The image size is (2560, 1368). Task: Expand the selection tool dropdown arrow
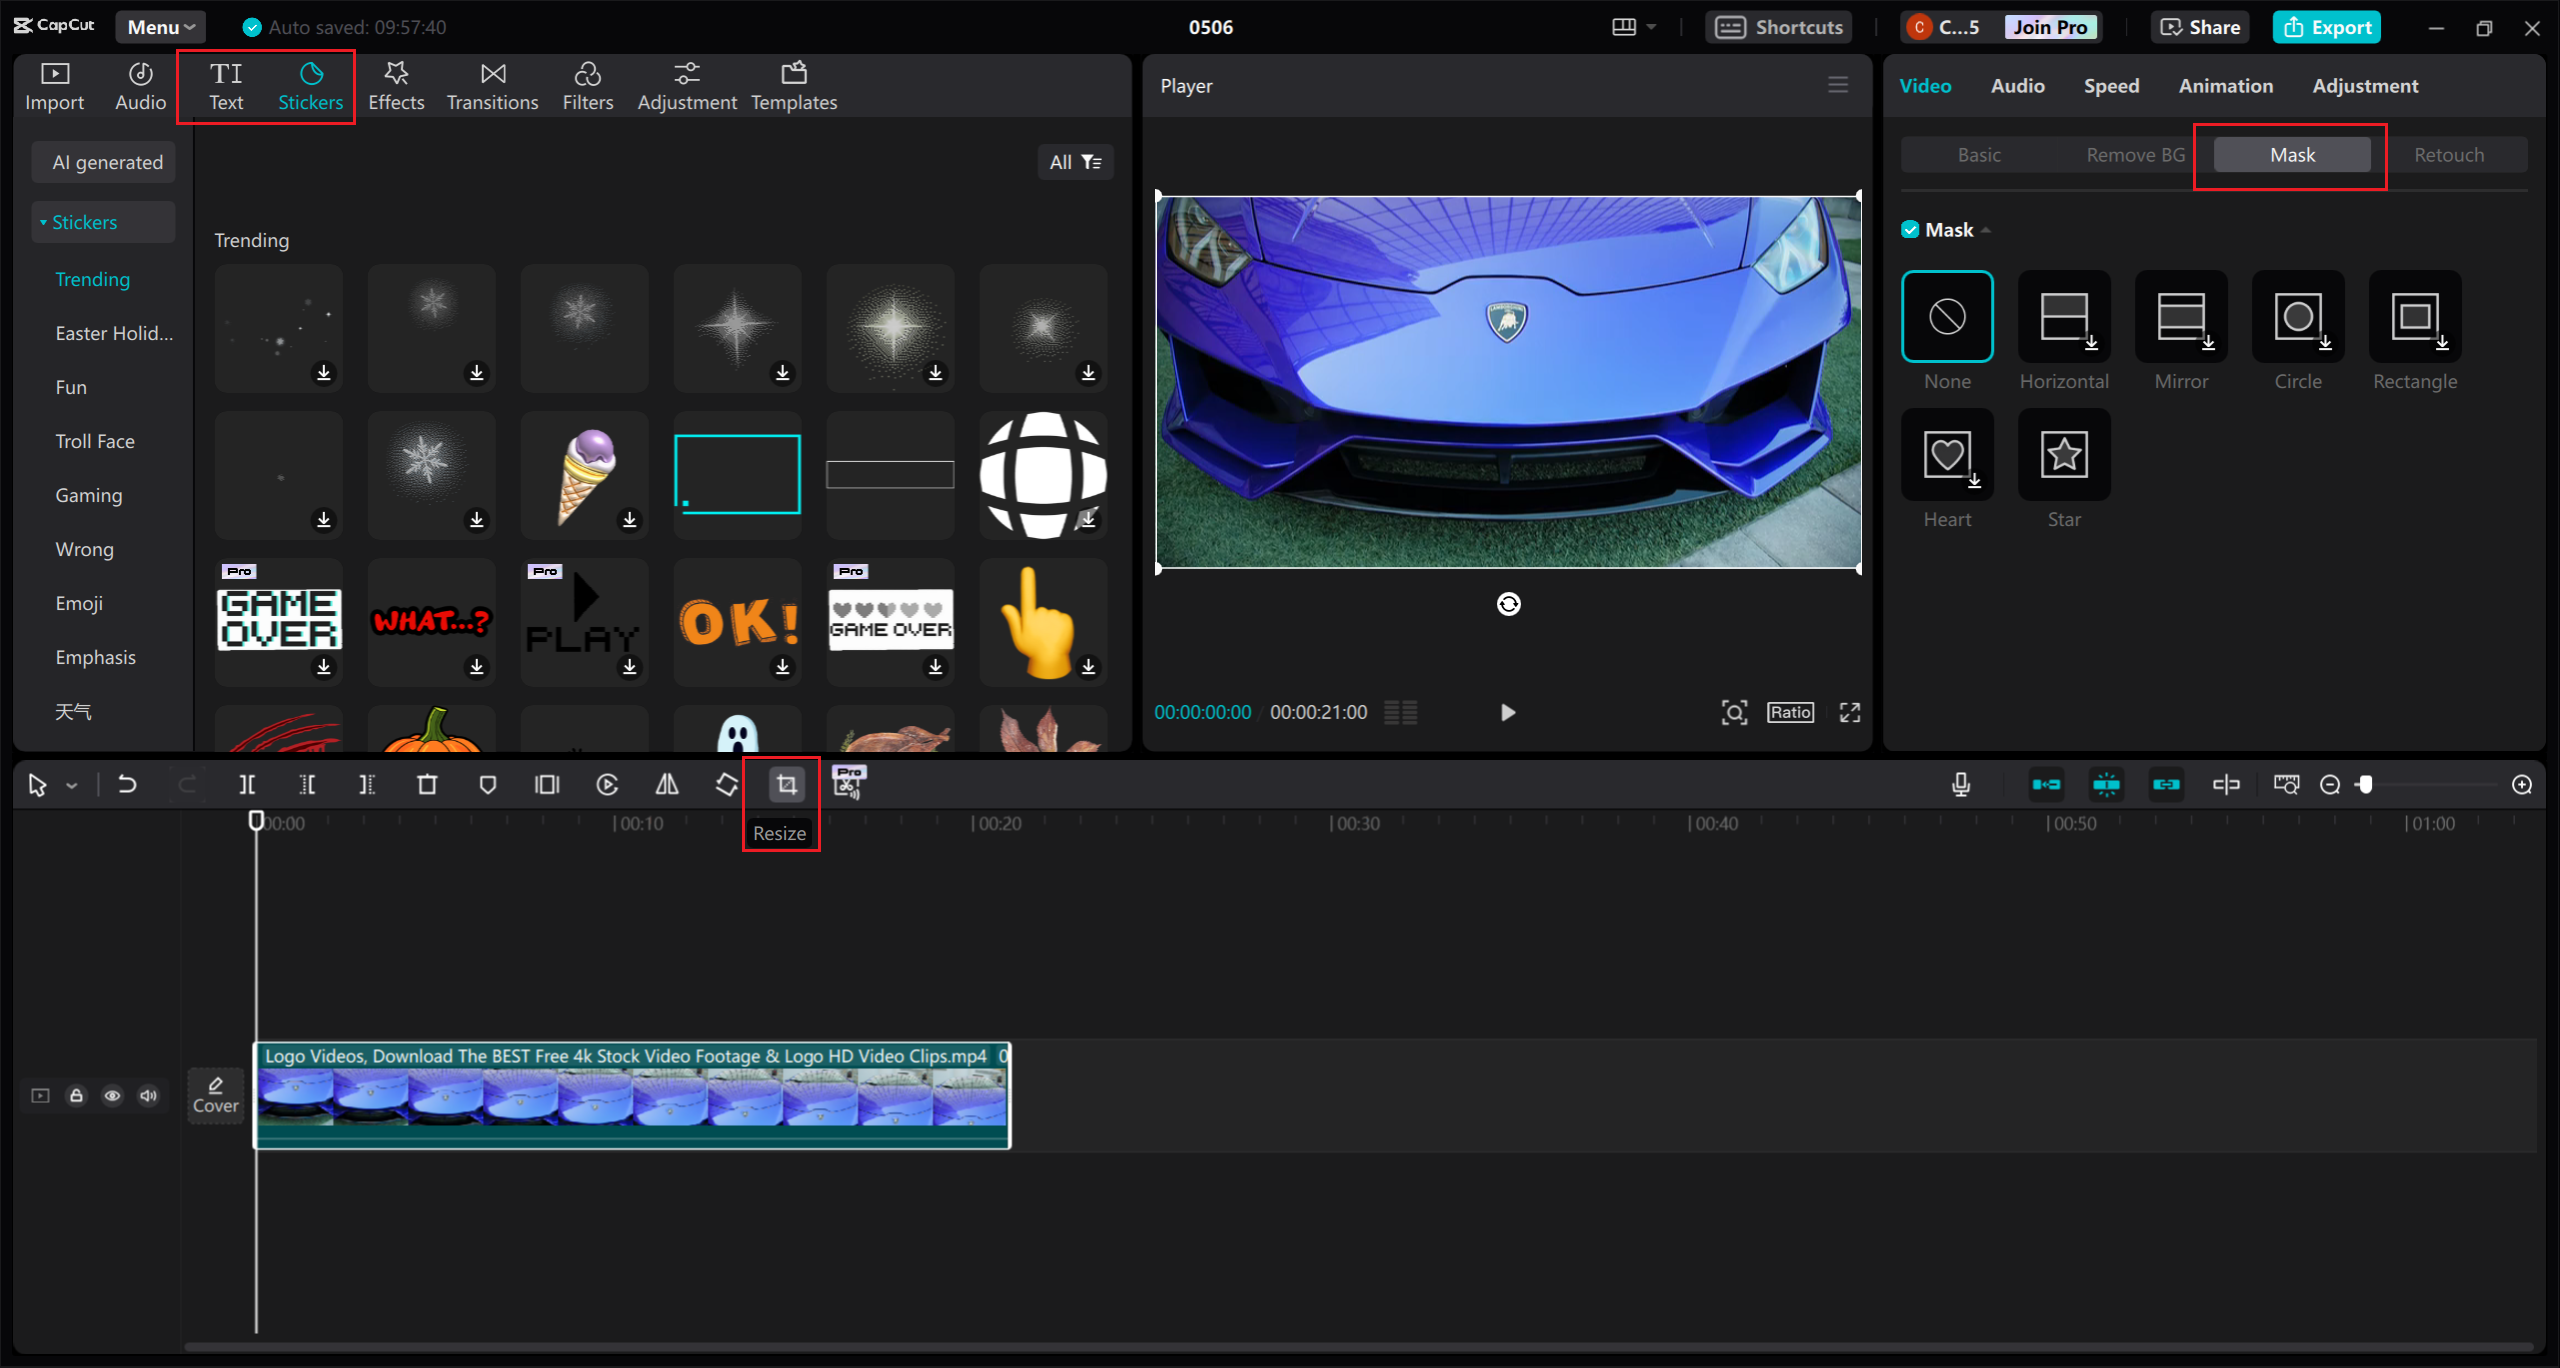[72, 786]
